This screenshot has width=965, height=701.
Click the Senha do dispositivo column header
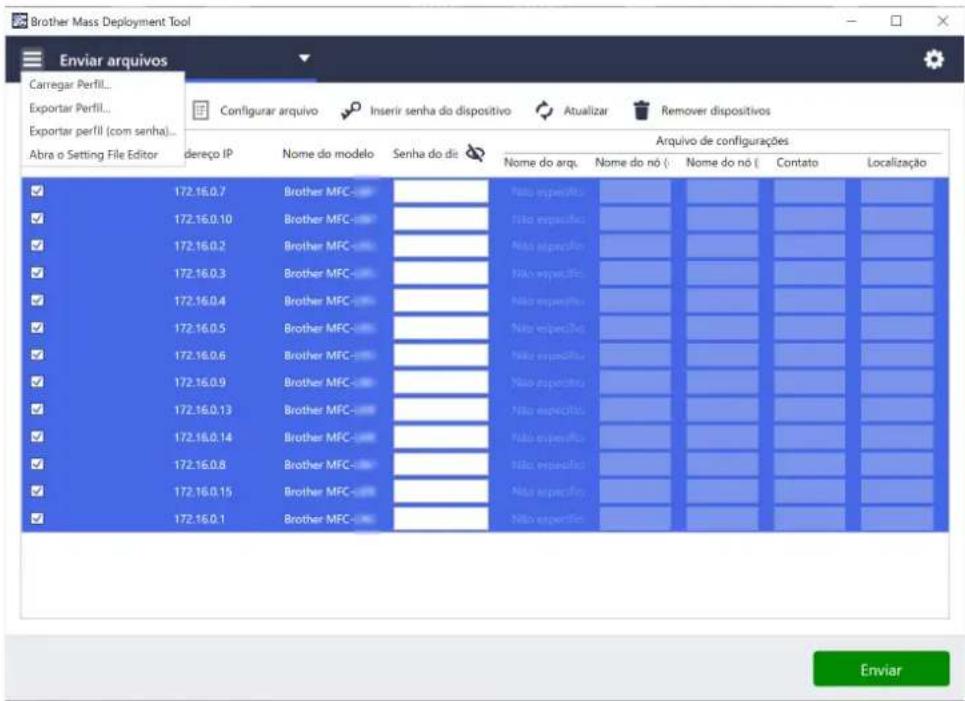425,154
